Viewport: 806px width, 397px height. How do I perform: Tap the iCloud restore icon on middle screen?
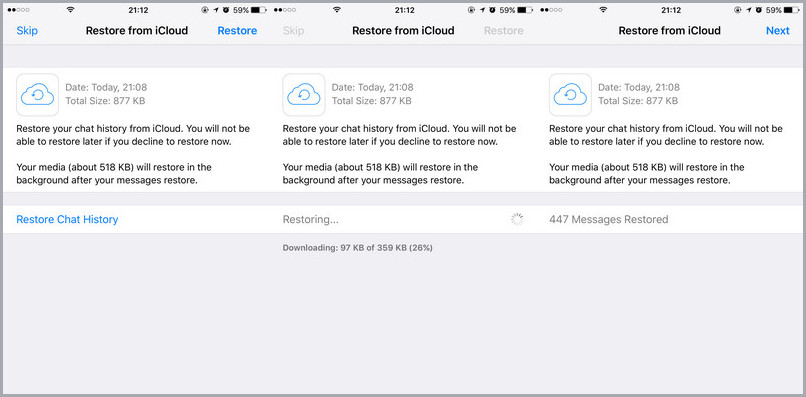[x=304, y=95]
